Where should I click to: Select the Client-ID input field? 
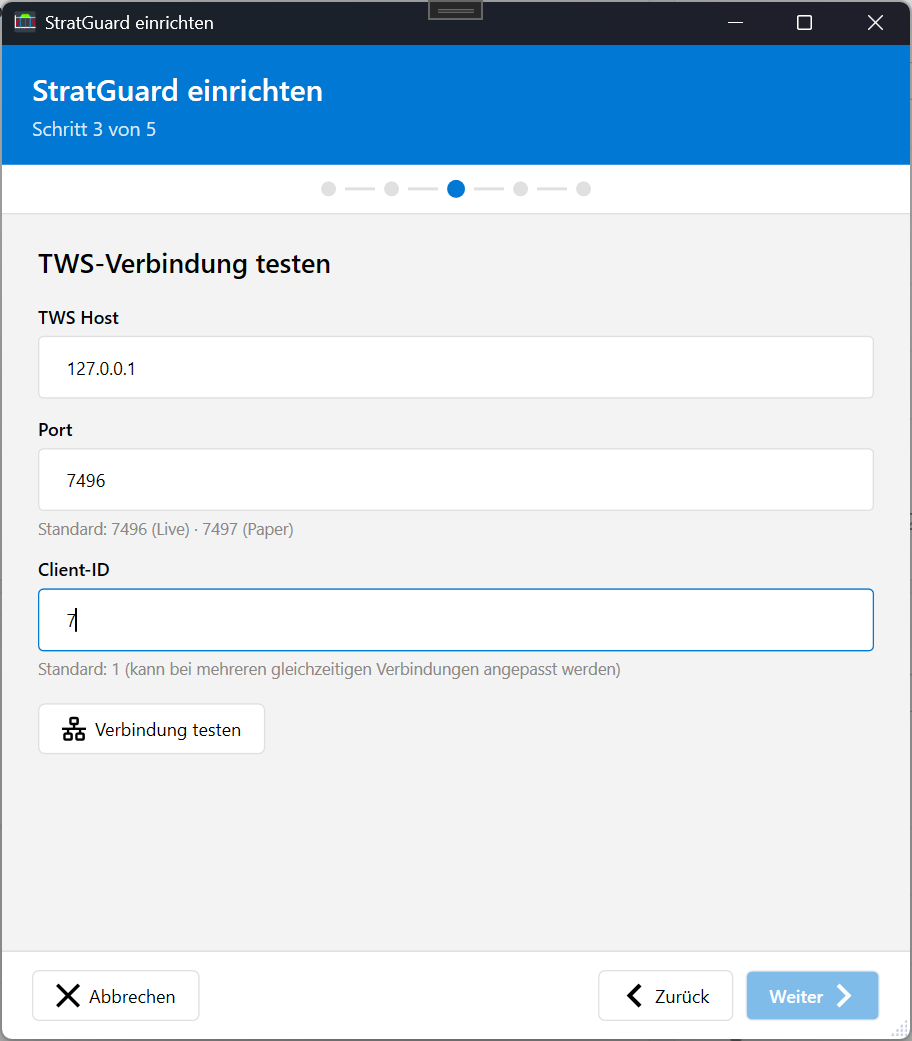point(456,620)
